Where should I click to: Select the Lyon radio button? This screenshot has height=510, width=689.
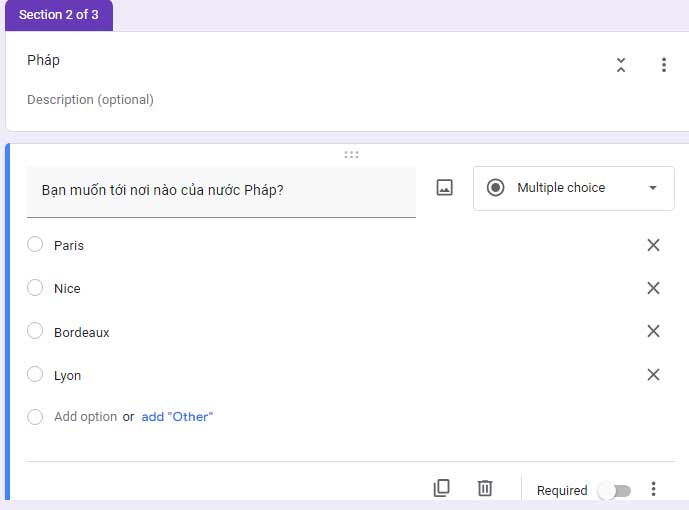click(35, 375)
